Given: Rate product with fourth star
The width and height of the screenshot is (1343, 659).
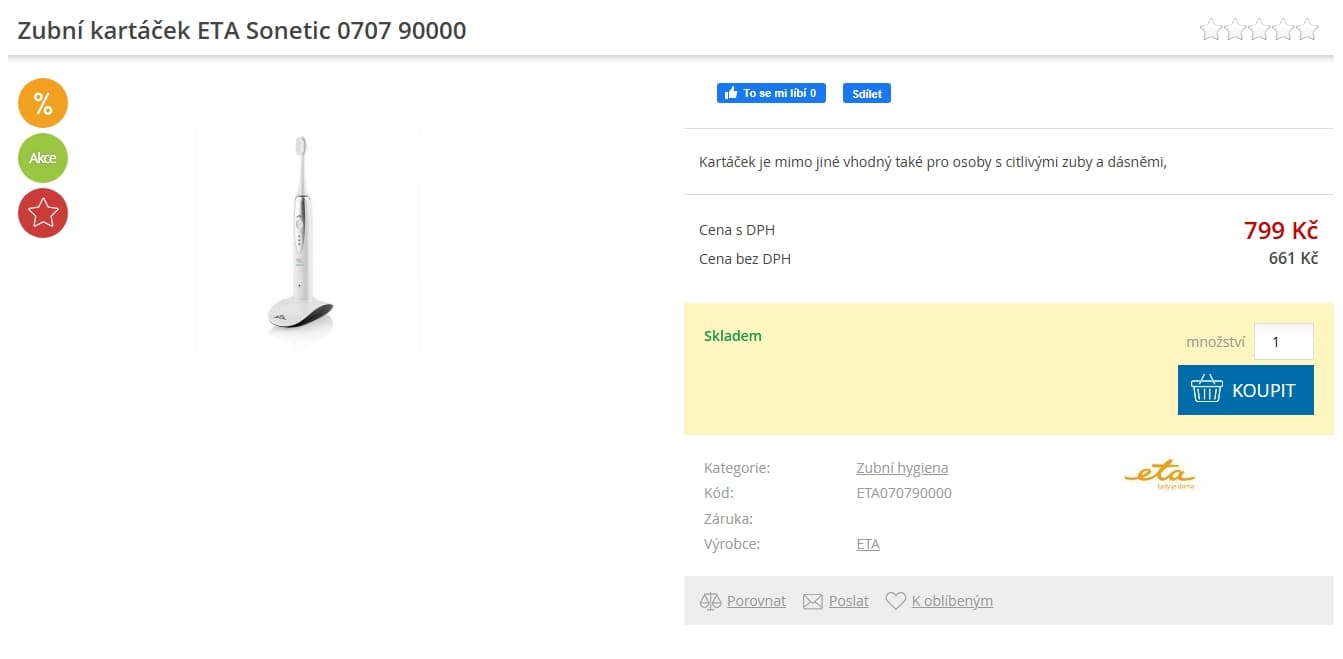Looking at the screenshot, I should tap(1283, 30).
